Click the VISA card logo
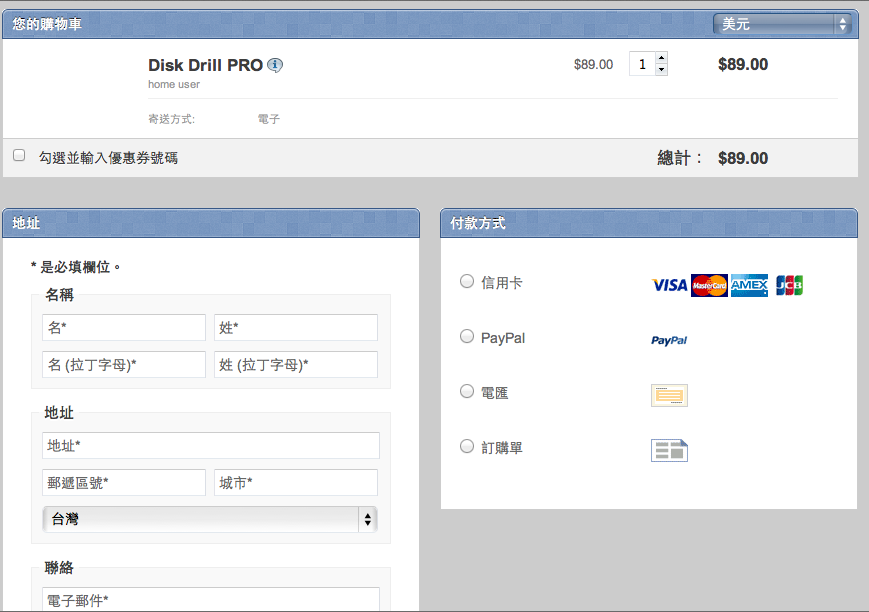869x612 pixels. pos(669,285)
